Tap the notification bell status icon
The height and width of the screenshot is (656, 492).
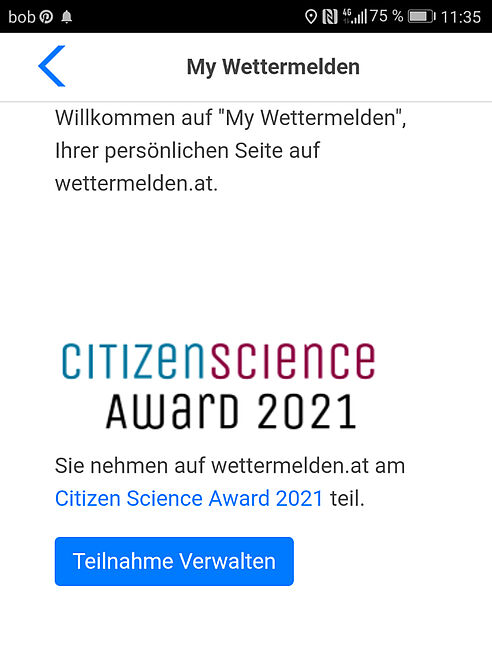pyautogui.click(x=67, y=17)
